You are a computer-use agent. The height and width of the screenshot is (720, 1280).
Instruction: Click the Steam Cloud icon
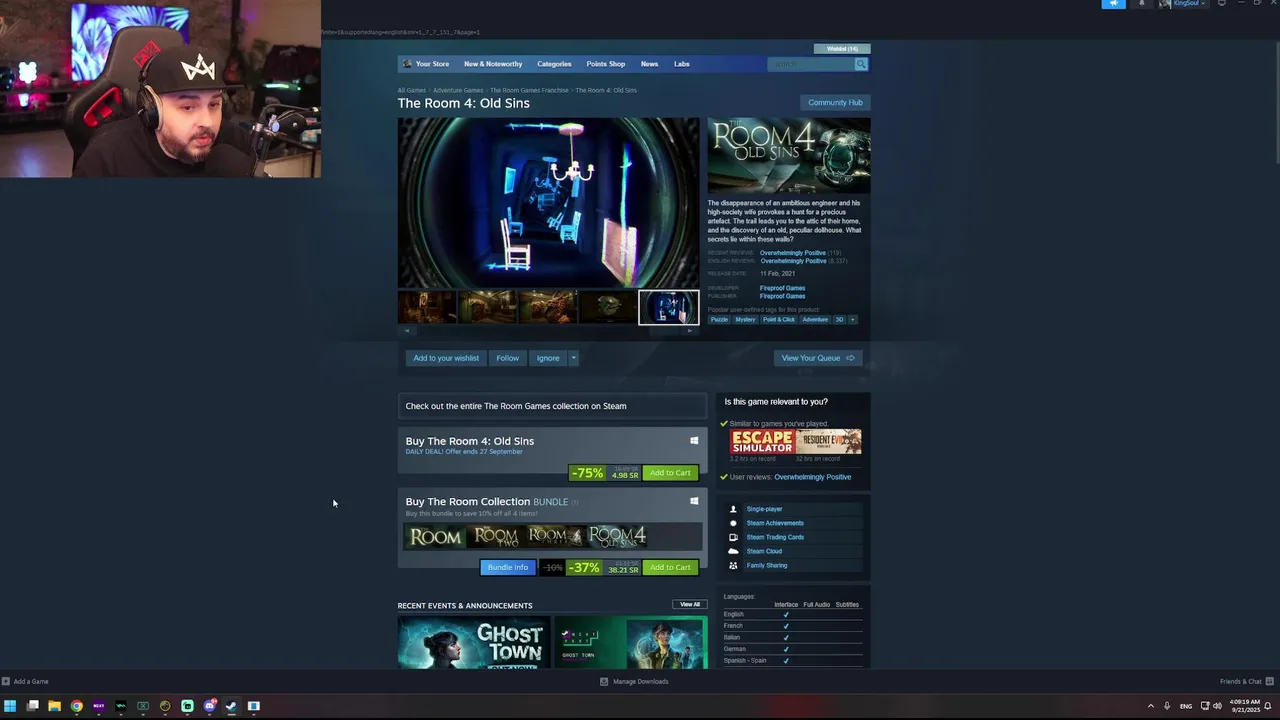[733, 551]
